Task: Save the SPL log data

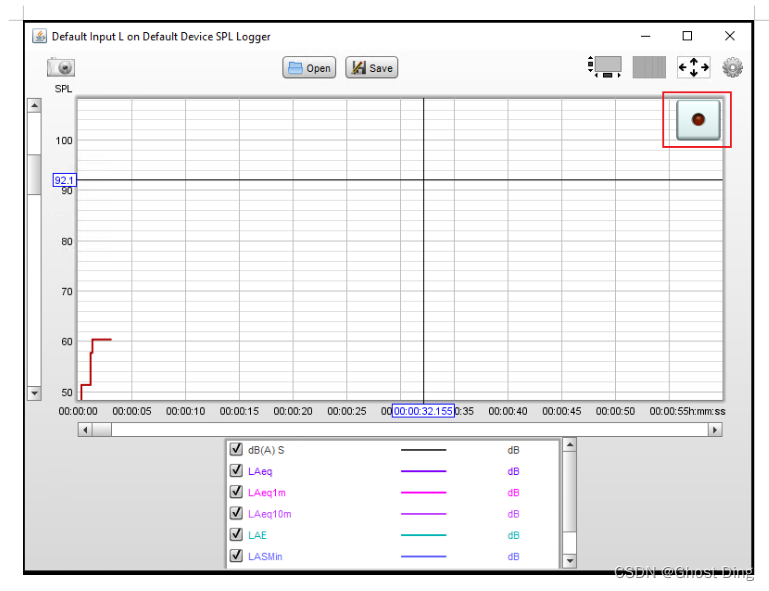Action: pos(372,68)
